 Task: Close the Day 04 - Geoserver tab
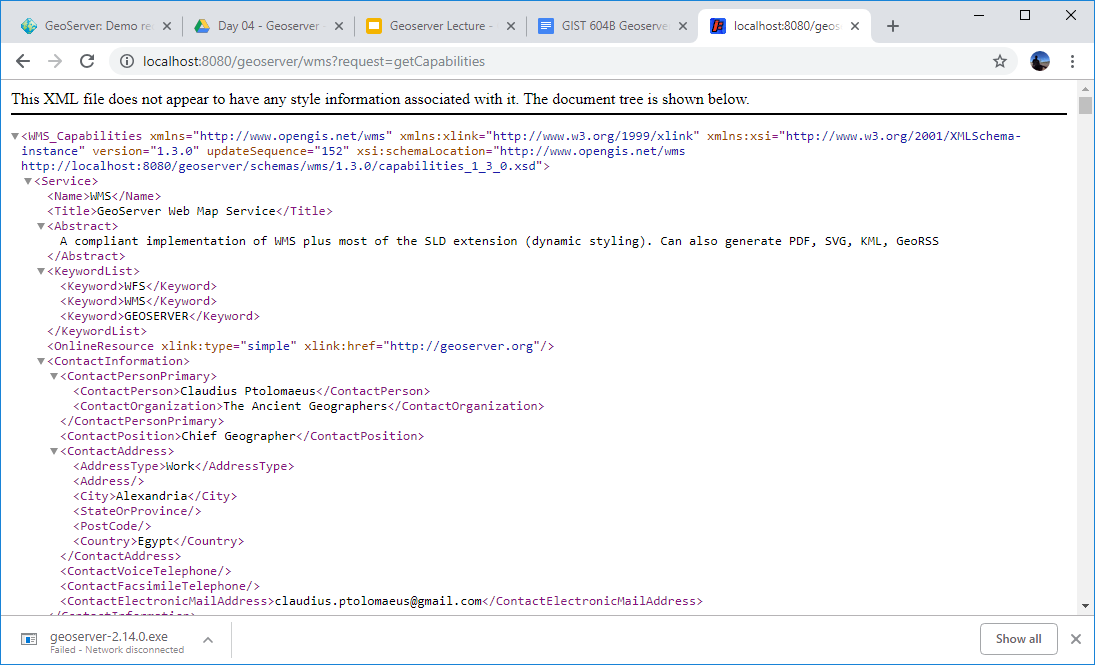pyautogui.click(x=339, y=27)
